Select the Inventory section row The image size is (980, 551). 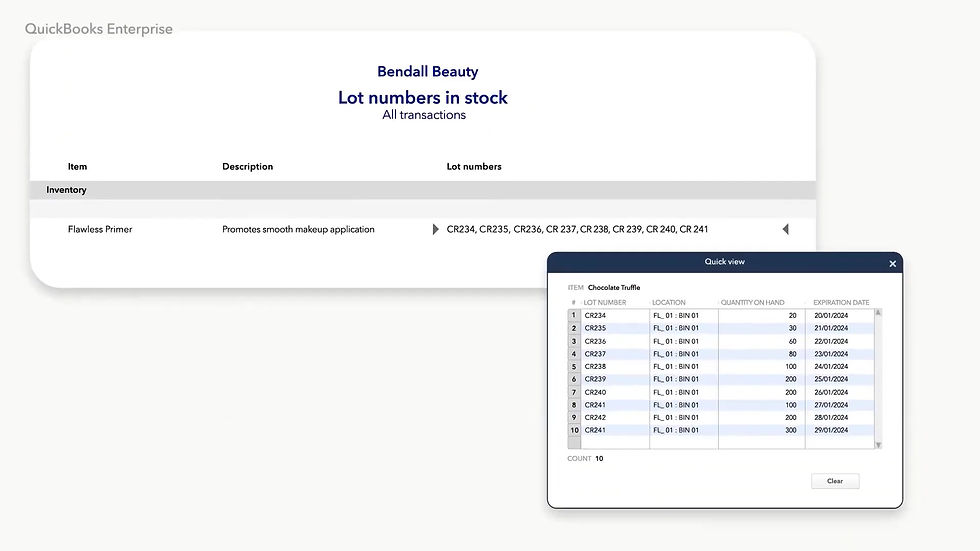[x=422, y=190]
